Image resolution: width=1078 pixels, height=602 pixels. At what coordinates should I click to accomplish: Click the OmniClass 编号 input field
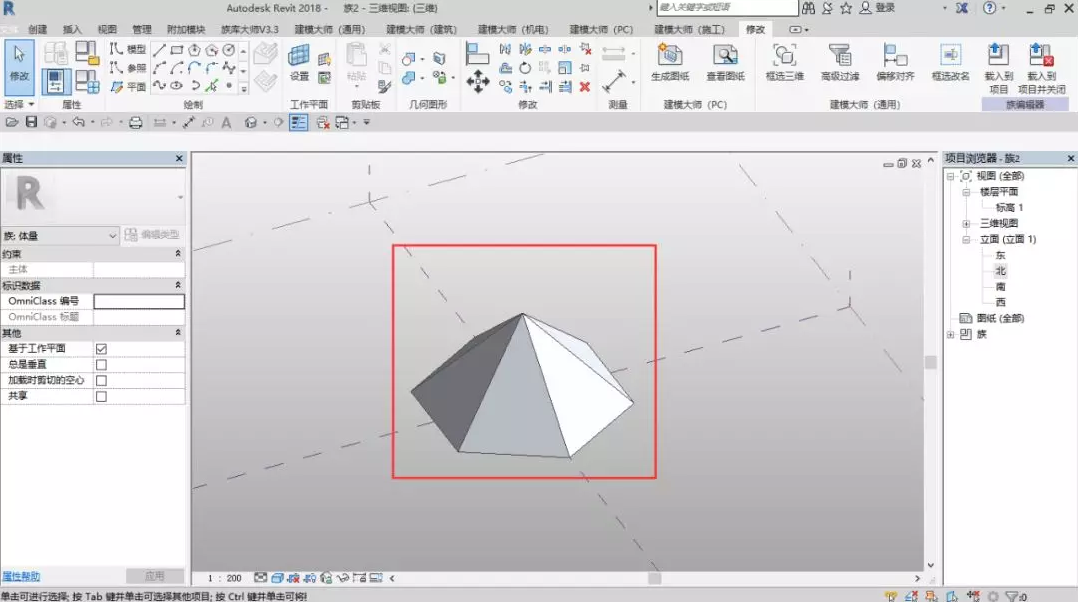(x=139, y=301)
